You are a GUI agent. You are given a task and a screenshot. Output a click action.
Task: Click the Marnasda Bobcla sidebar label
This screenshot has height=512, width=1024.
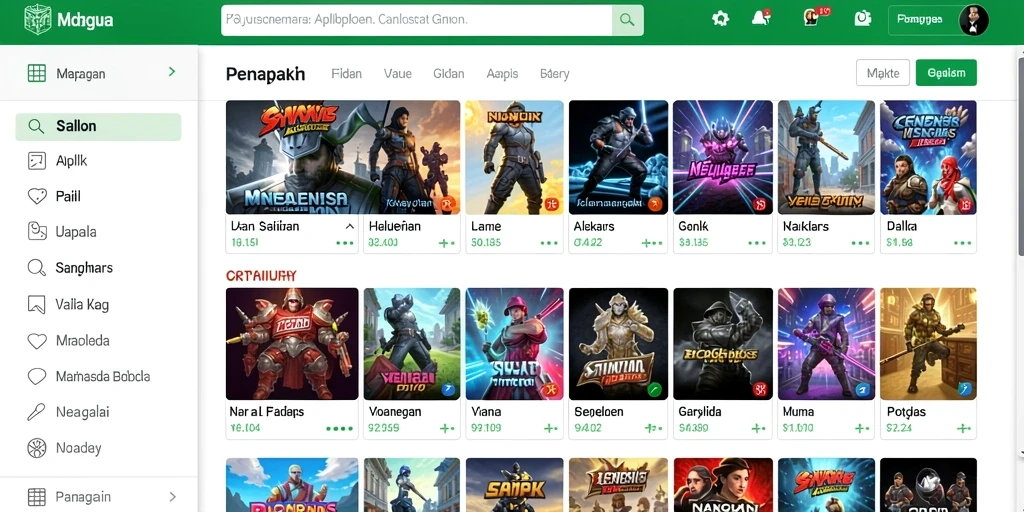(103, 377)
